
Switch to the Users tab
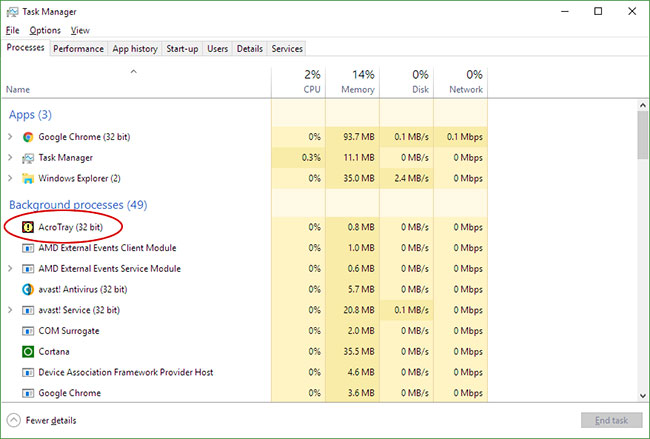(217, 49)
